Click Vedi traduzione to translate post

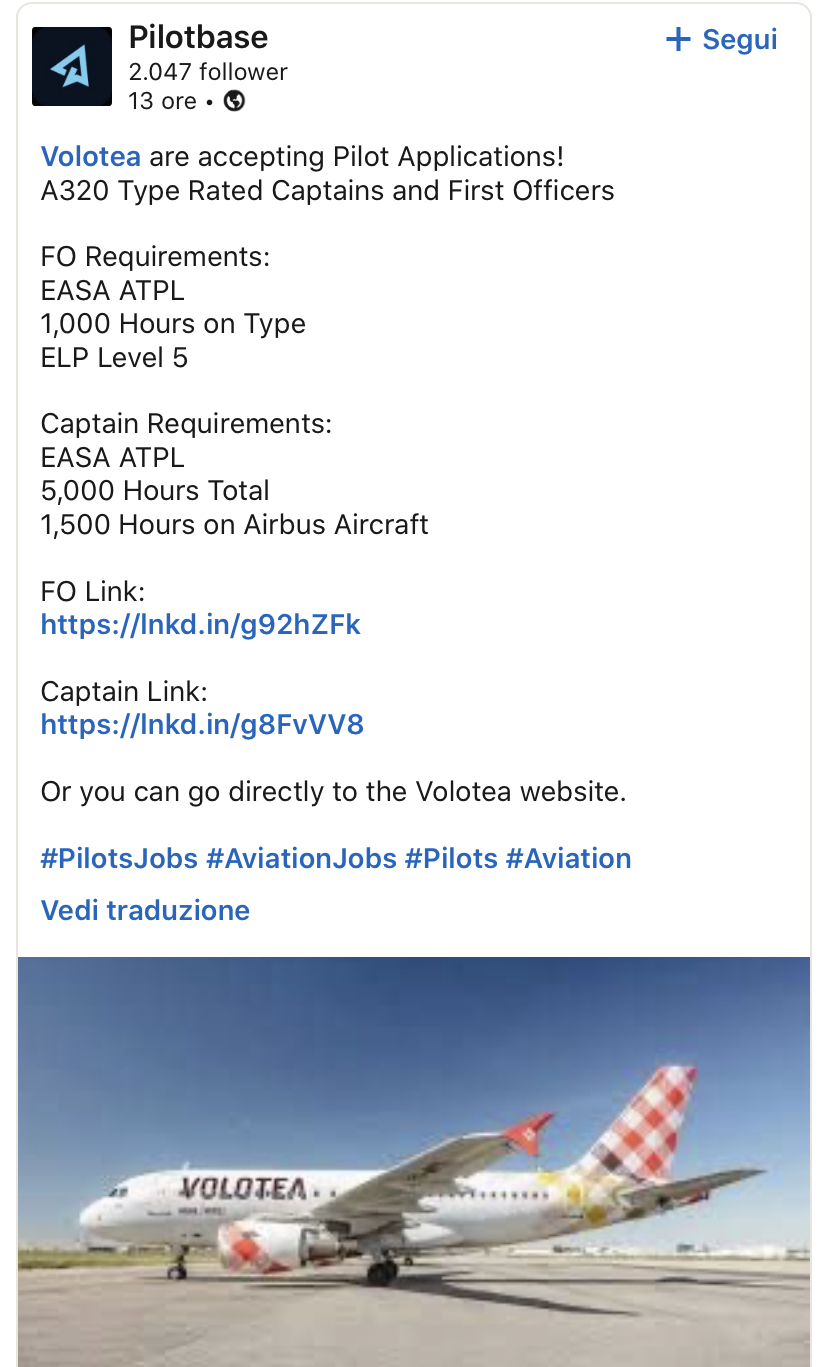[x=145, y=910]
